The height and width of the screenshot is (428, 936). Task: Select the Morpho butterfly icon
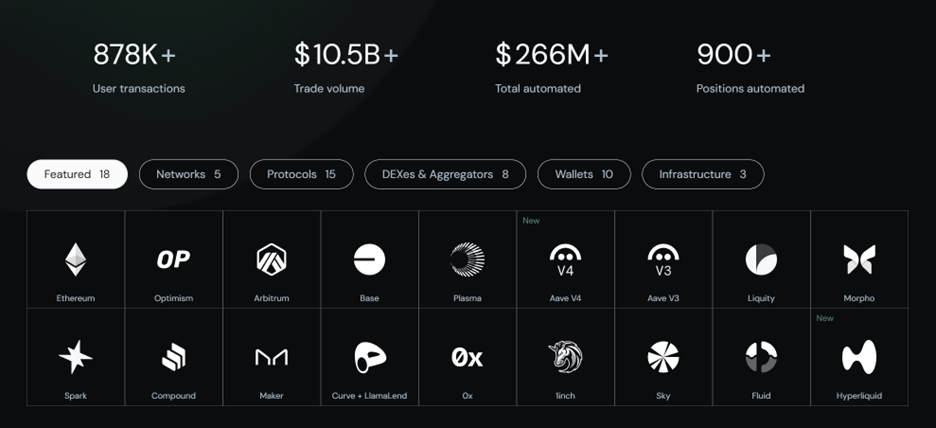[x=859, y=260]
